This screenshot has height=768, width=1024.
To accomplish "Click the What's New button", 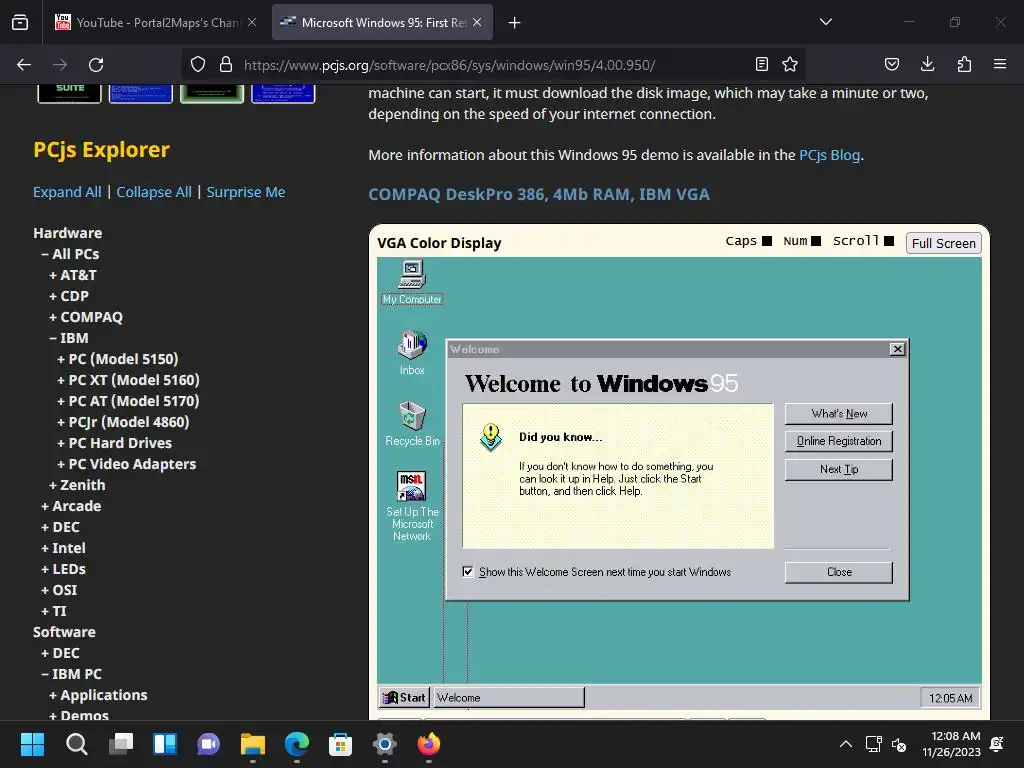I will pos(839,413).
